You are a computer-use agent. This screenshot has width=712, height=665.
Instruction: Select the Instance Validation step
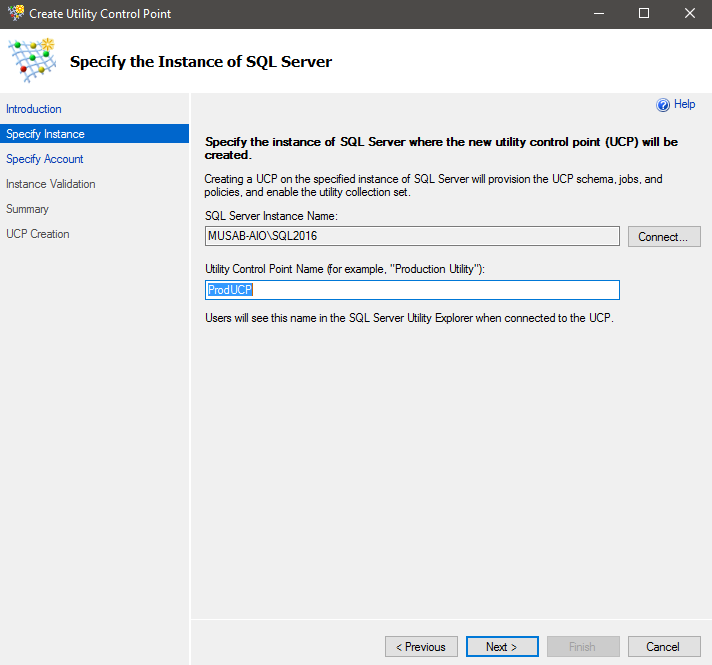51,184
